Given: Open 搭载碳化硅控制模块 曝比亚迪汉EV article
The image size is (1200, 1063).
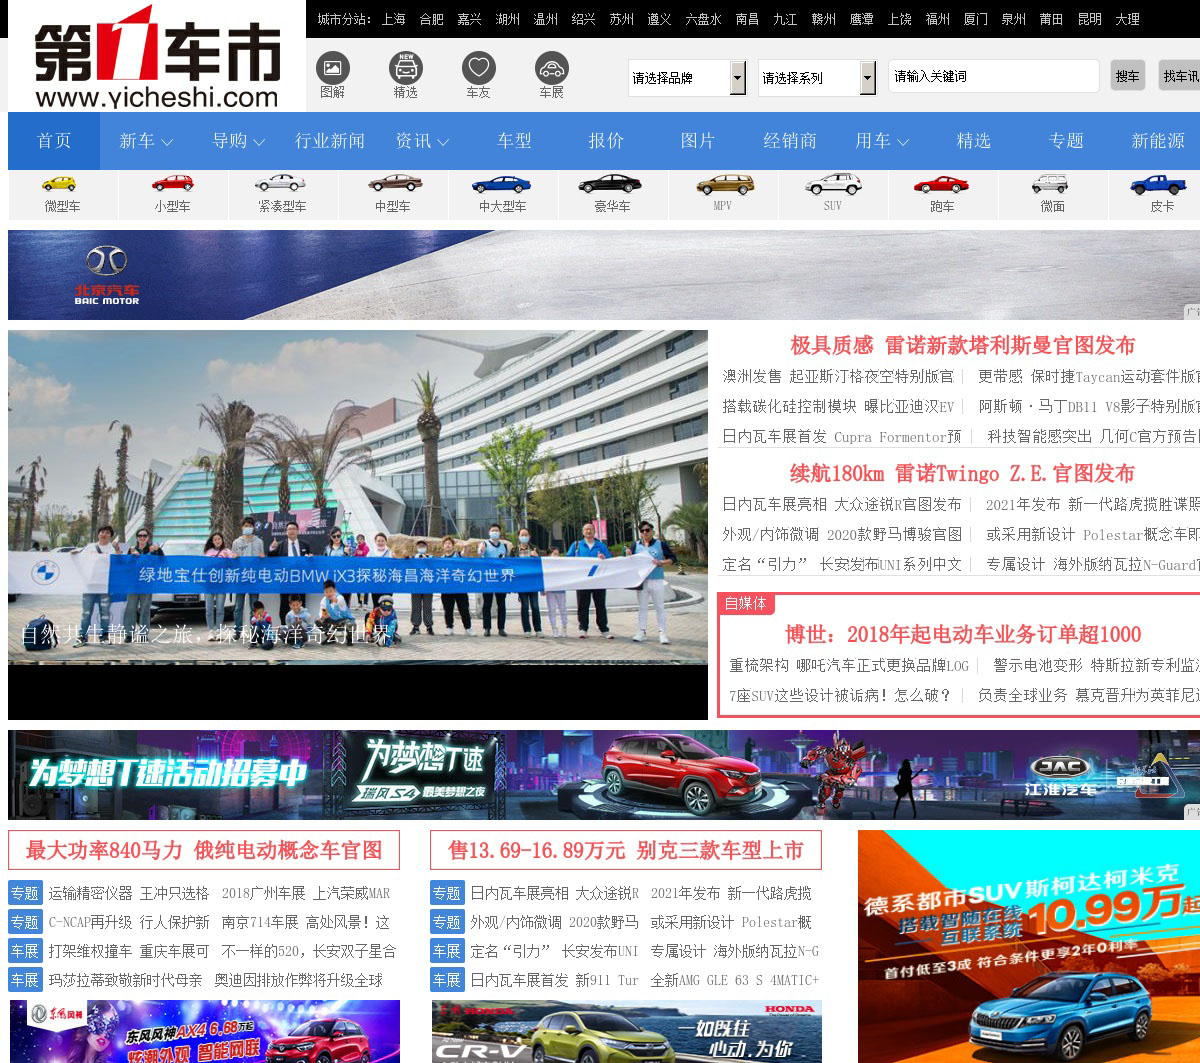Looking at the screenshot, I should point(838,407).
